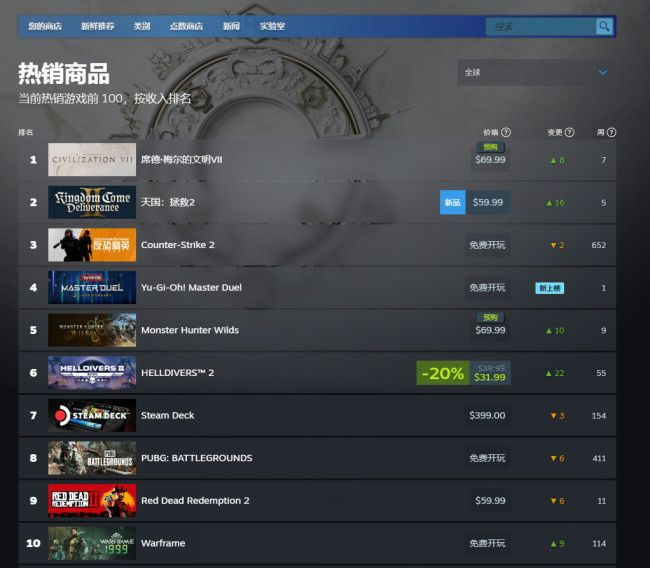Open the Master Duel thumbnail image
Viewport: 650px width, 568px height.
(92, 287)
